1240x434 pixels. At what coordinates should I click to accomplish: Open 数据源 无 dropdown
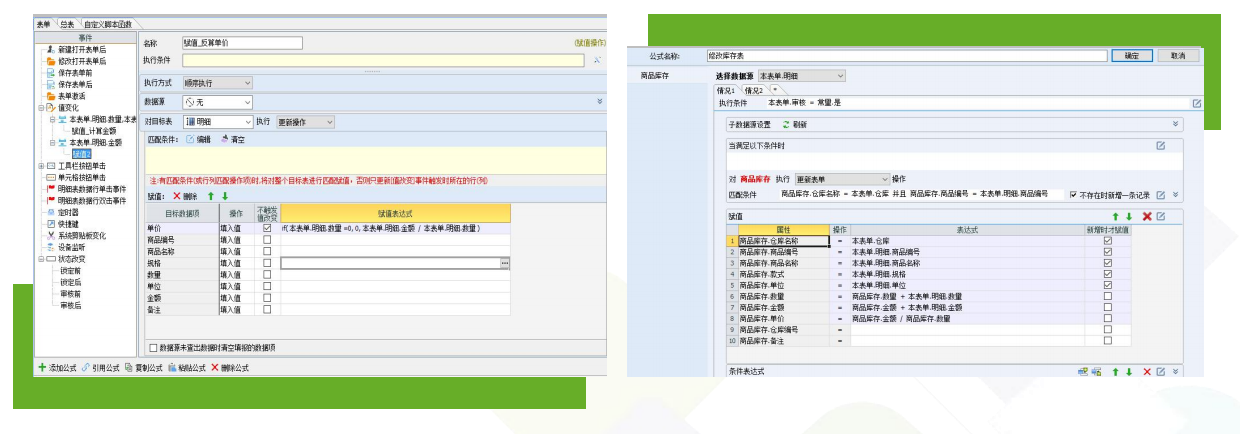[217, 102]
